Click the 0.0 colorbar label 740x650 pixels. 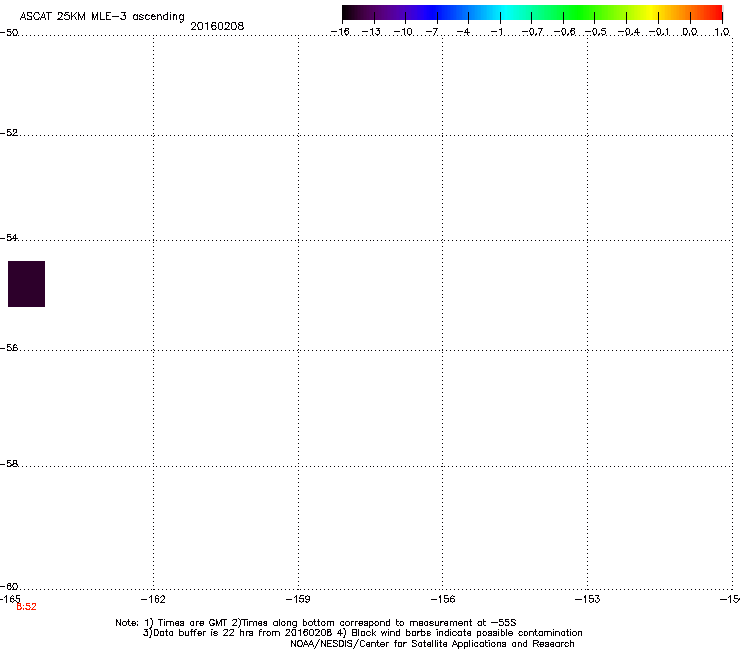[690, 32]
